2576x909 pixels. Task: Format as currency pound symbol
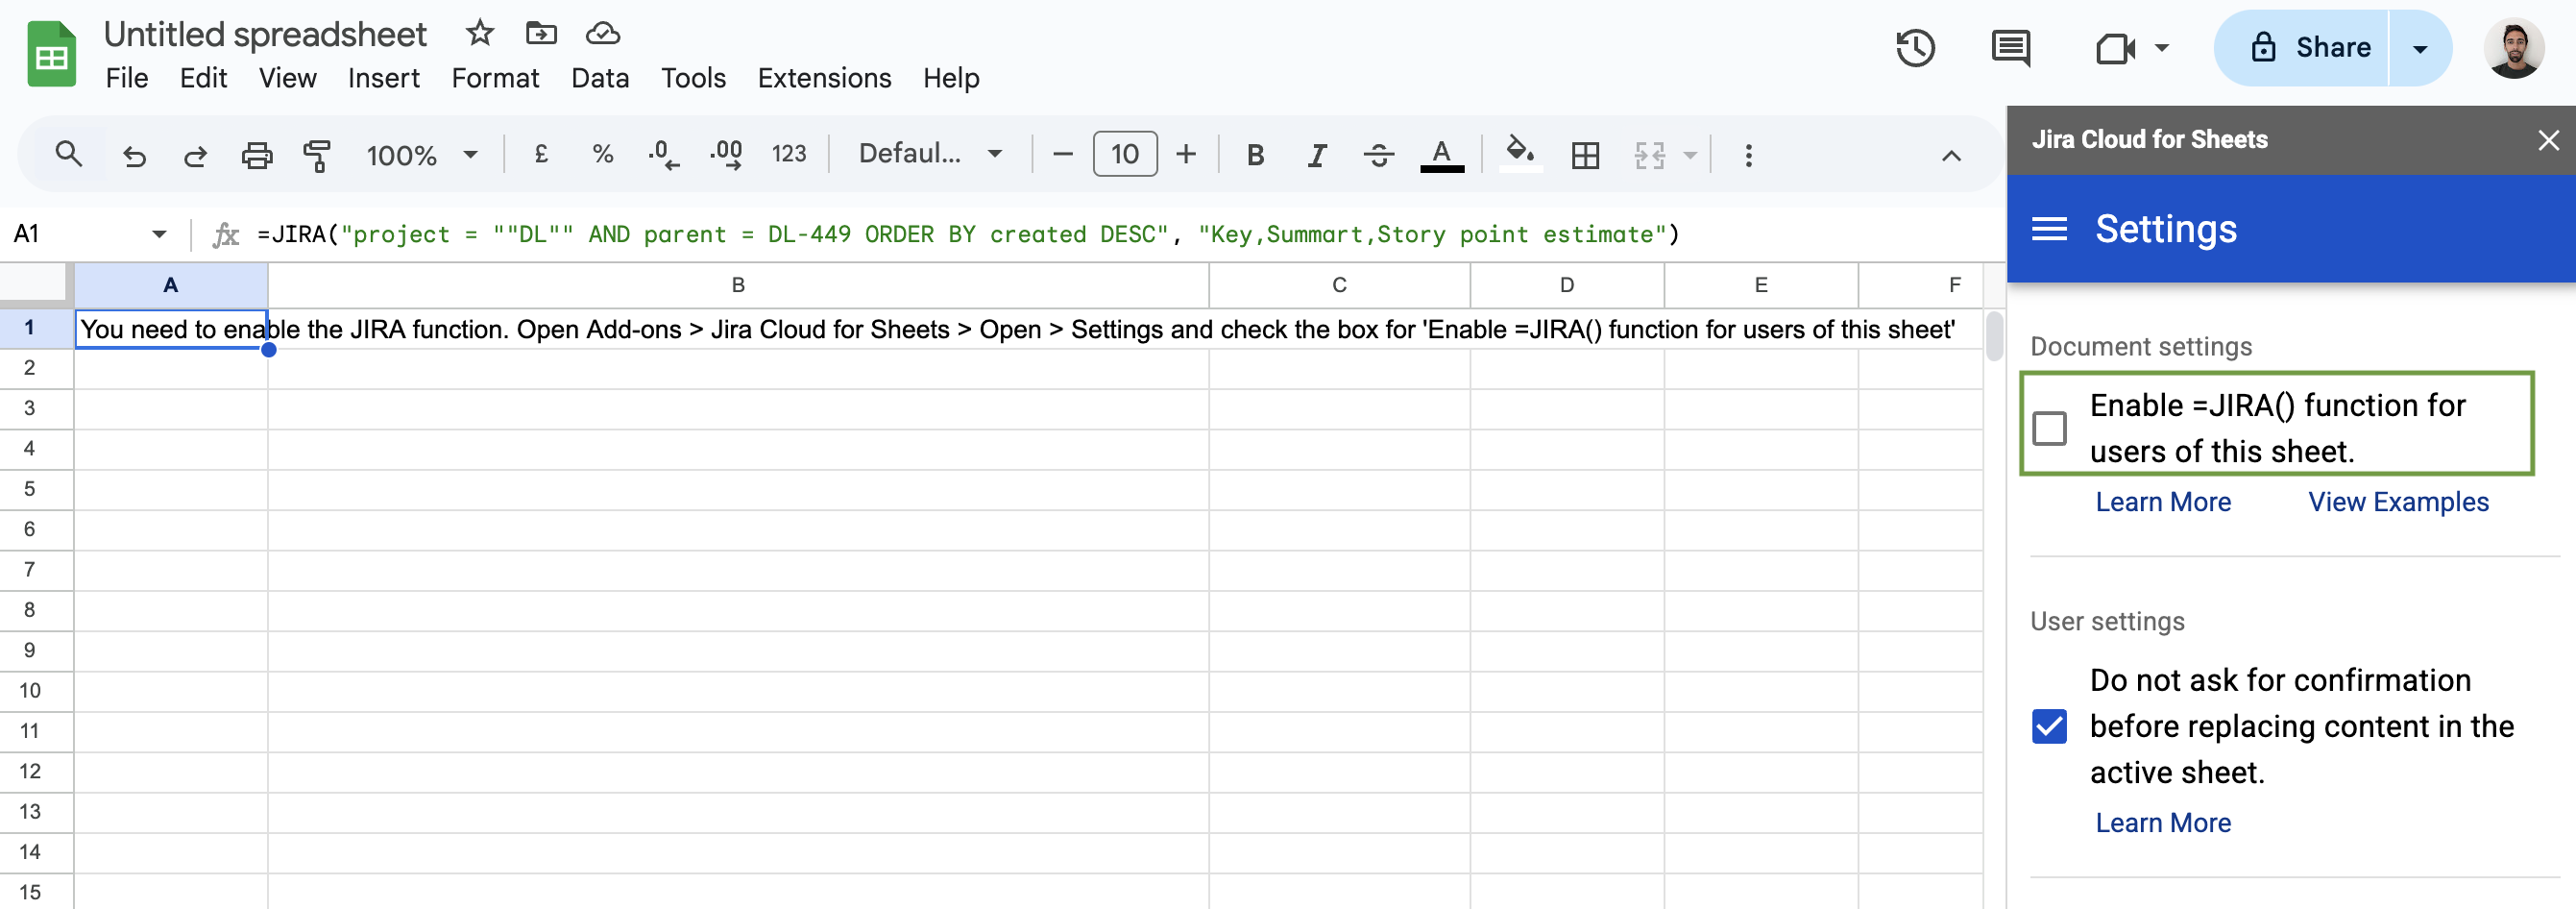541,154
